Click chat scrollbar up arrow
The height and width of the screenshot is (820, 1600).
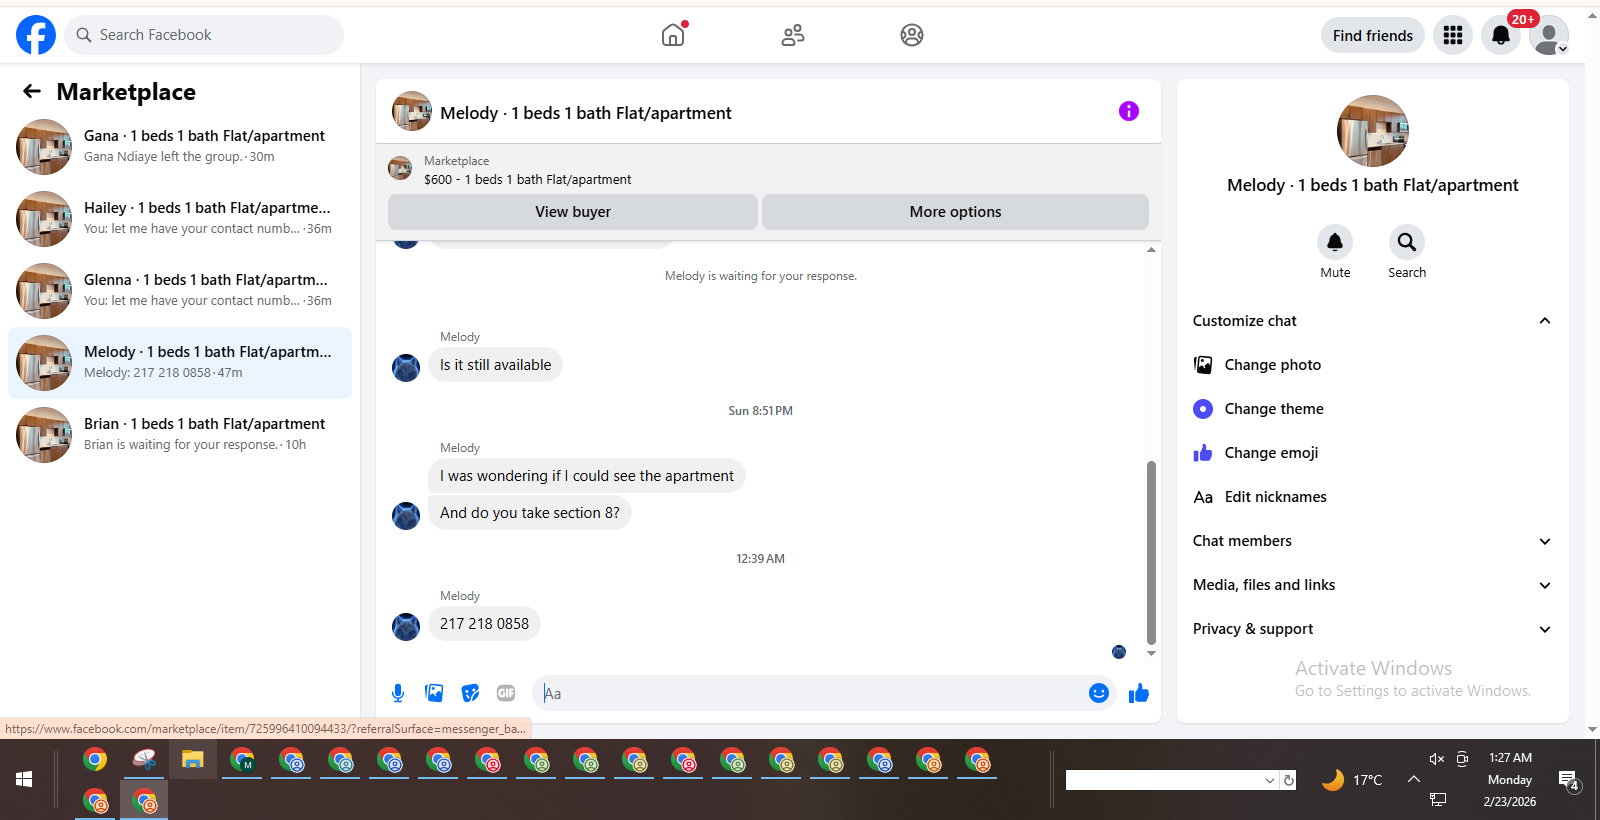[x=1151, y=250]
